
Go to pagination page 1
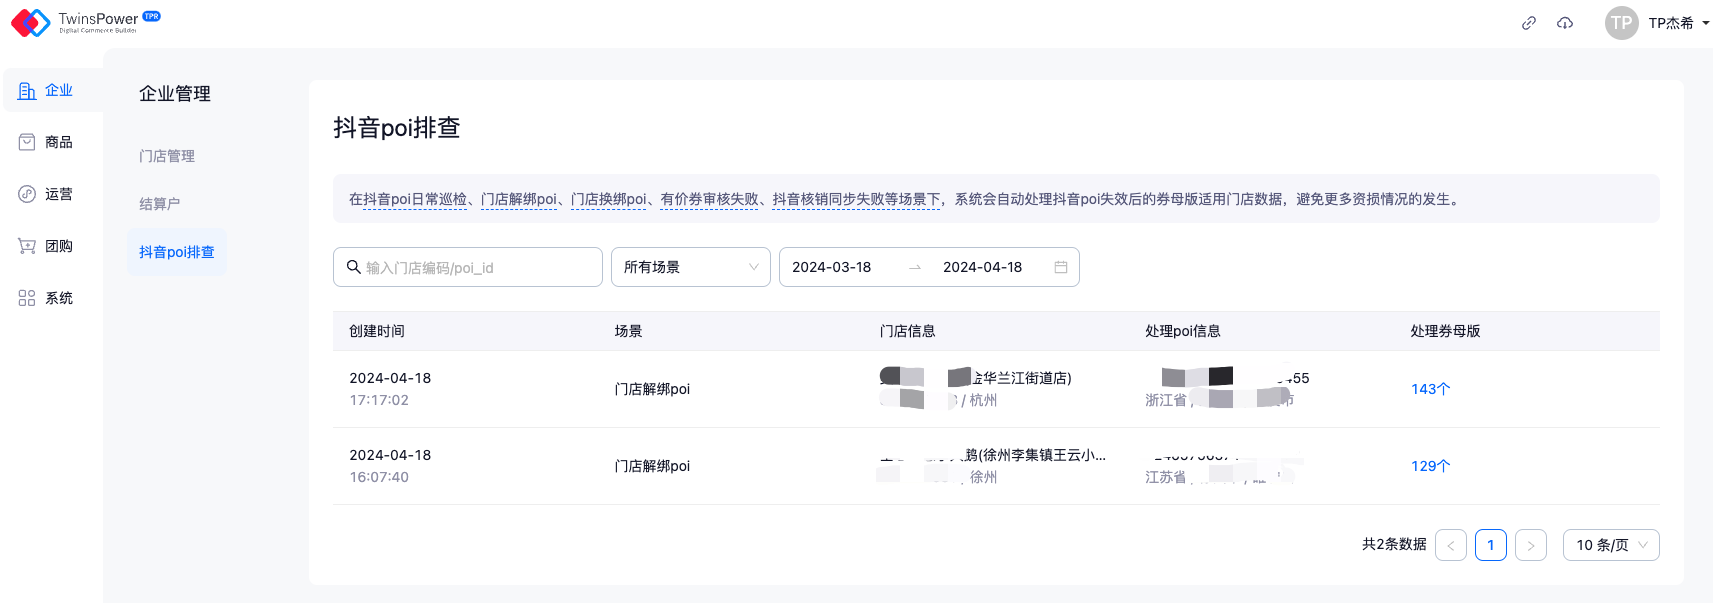[1490, 545]
